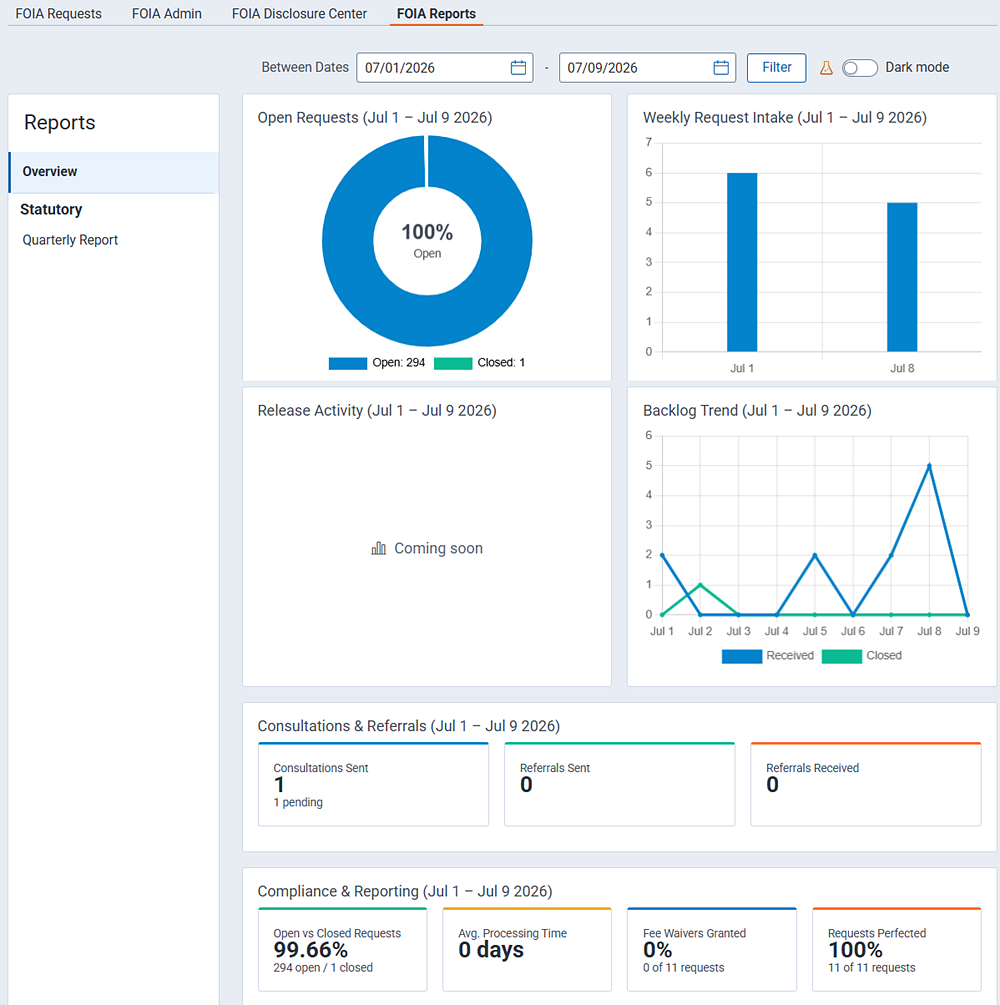Toggle the Dark mode switch

pos(859,68)
